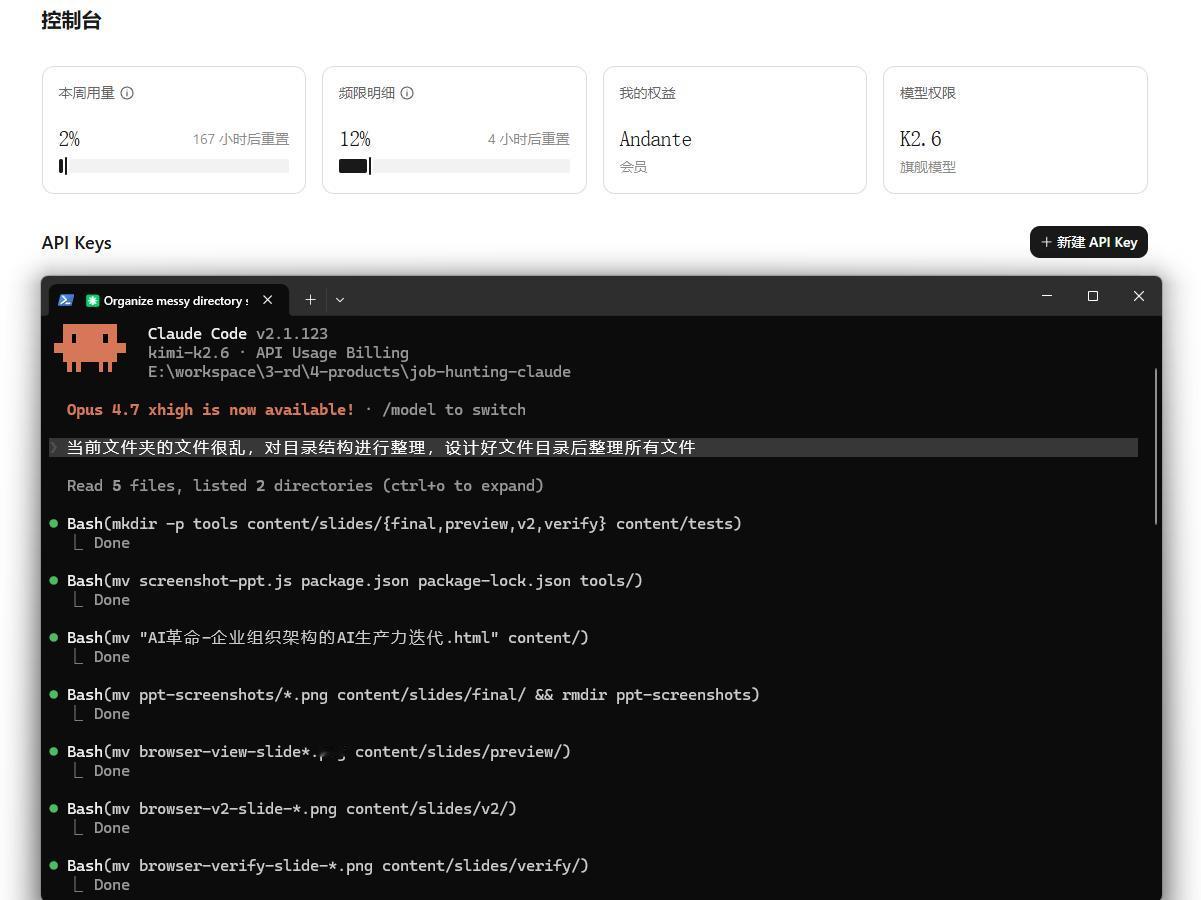Open the 我的权益 Andante card

click(x=735, y=130)
